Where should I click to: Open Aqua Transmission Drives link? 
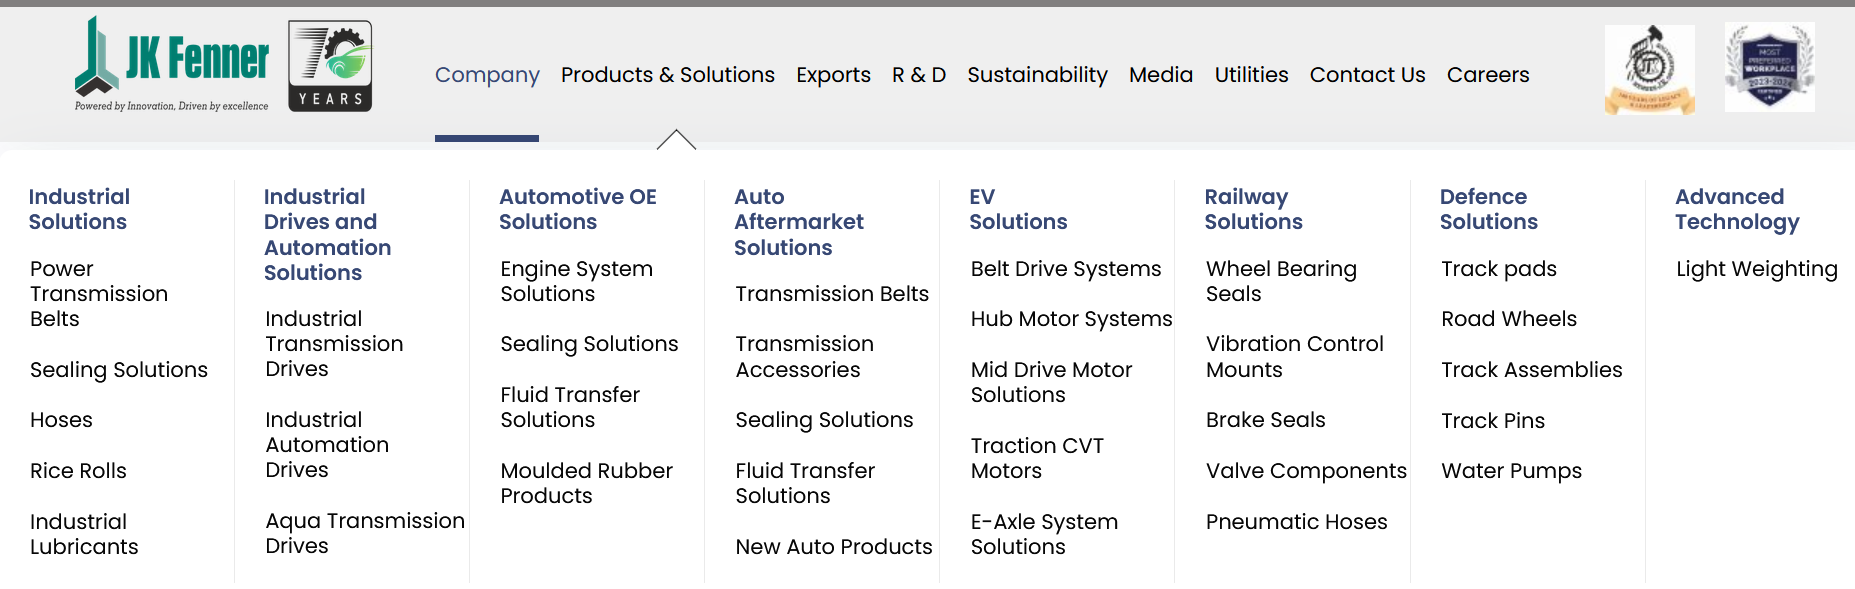coord(365,533)
